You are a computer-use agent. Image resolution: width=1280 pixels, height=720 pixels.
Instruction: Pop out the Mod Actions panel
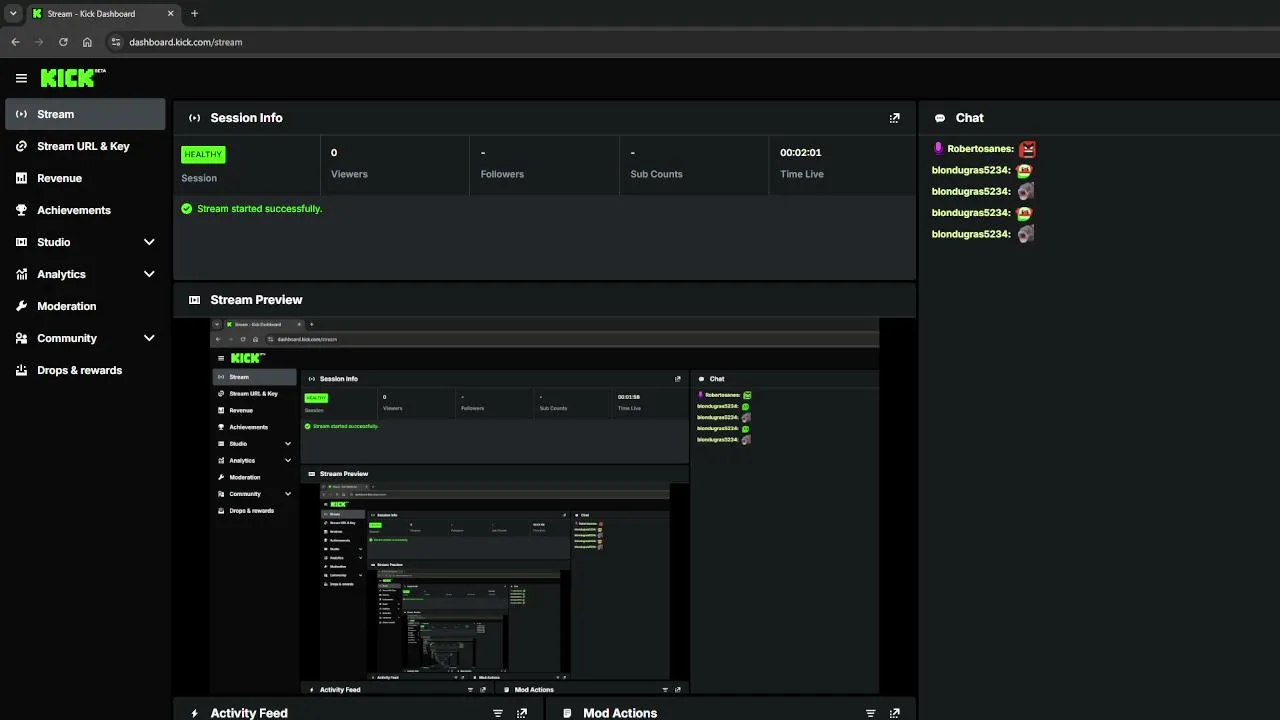point(894,713)
